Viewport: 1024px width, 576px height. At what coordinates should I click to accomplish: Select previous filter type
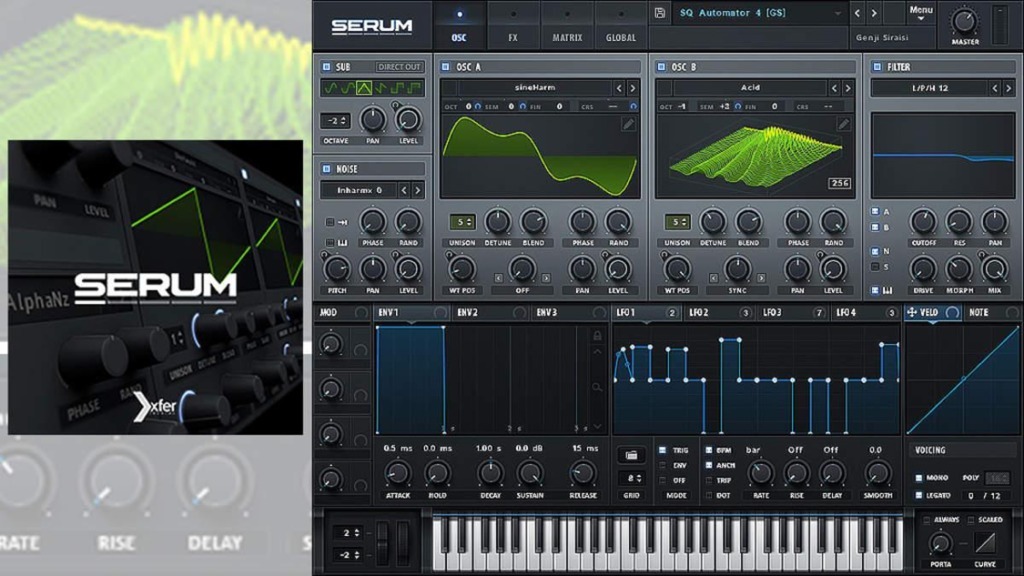995,88
